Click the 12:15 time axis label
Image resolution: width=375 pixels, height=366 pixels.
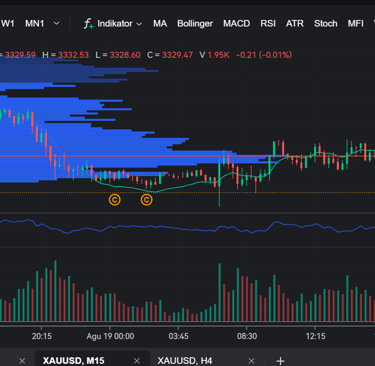[x=315, y=336]
